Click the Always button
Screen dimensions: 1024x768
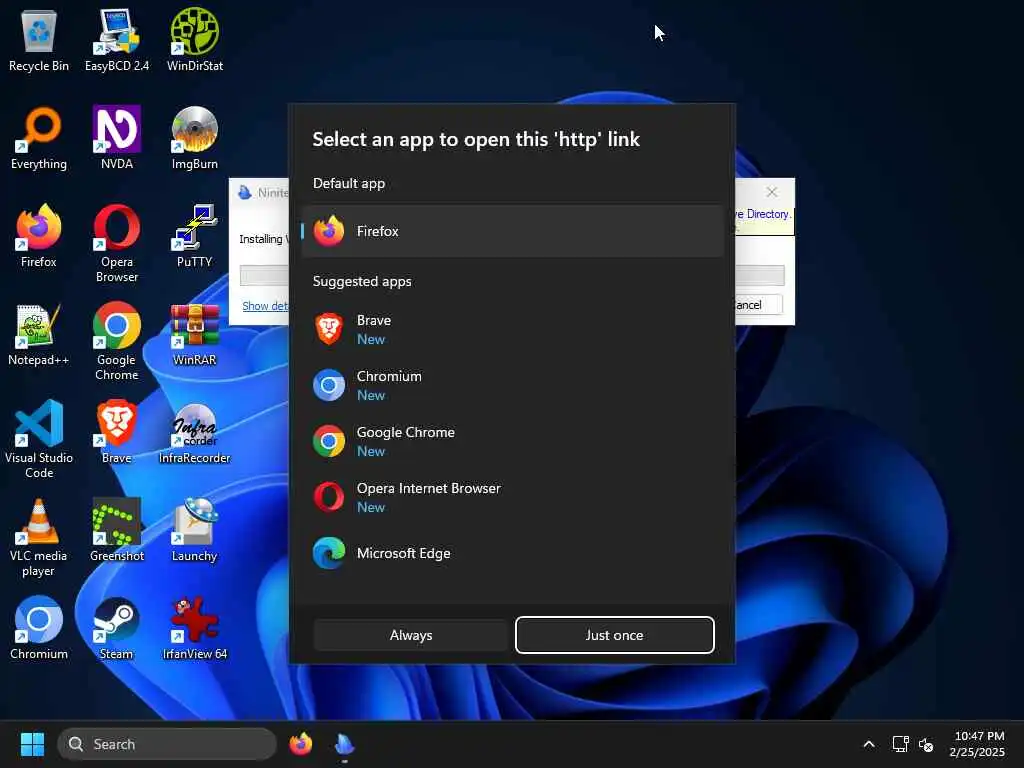coord(411,635)
